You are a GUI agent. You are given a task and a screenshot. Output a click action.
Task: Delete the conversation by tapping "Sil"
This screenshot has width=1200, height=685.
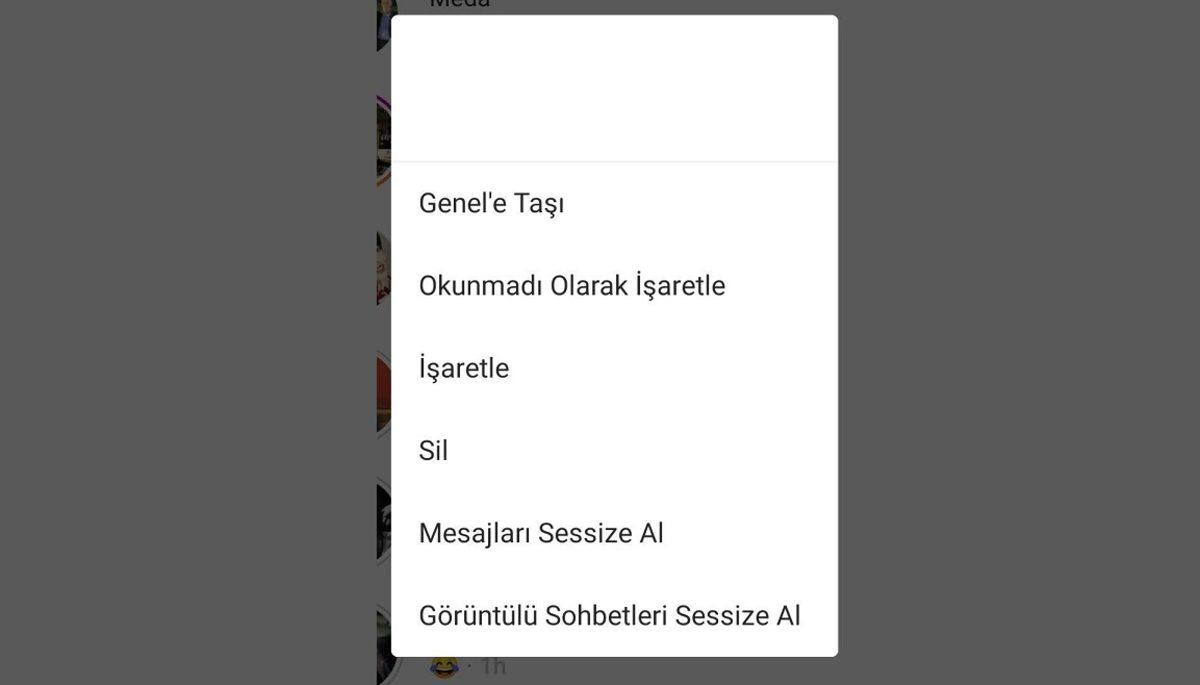[x=432, y=450]
